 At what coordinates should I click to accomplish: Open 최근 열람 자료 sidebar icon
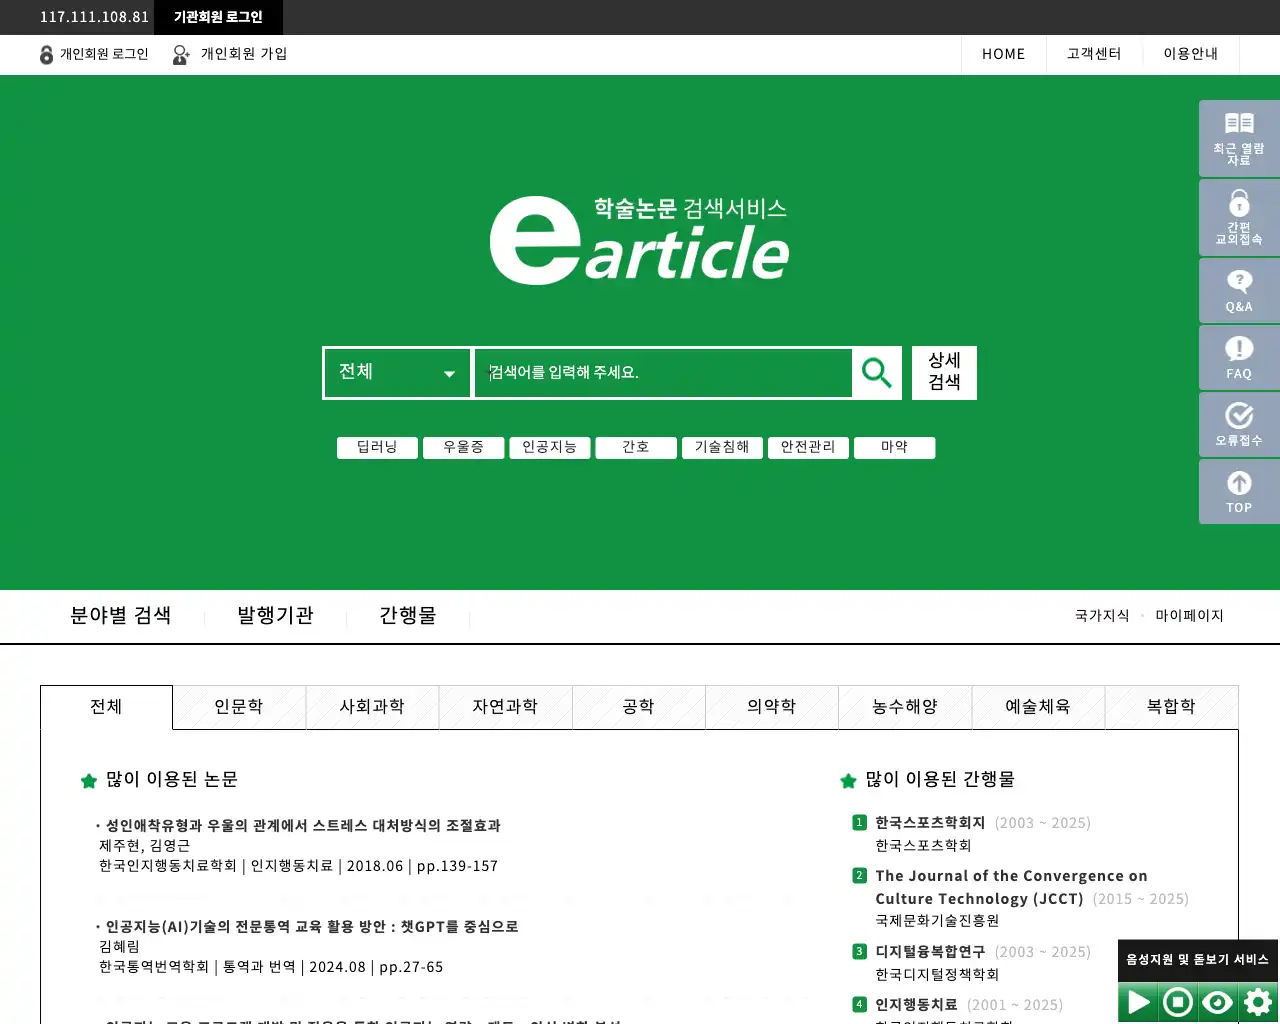[1239, 138]
